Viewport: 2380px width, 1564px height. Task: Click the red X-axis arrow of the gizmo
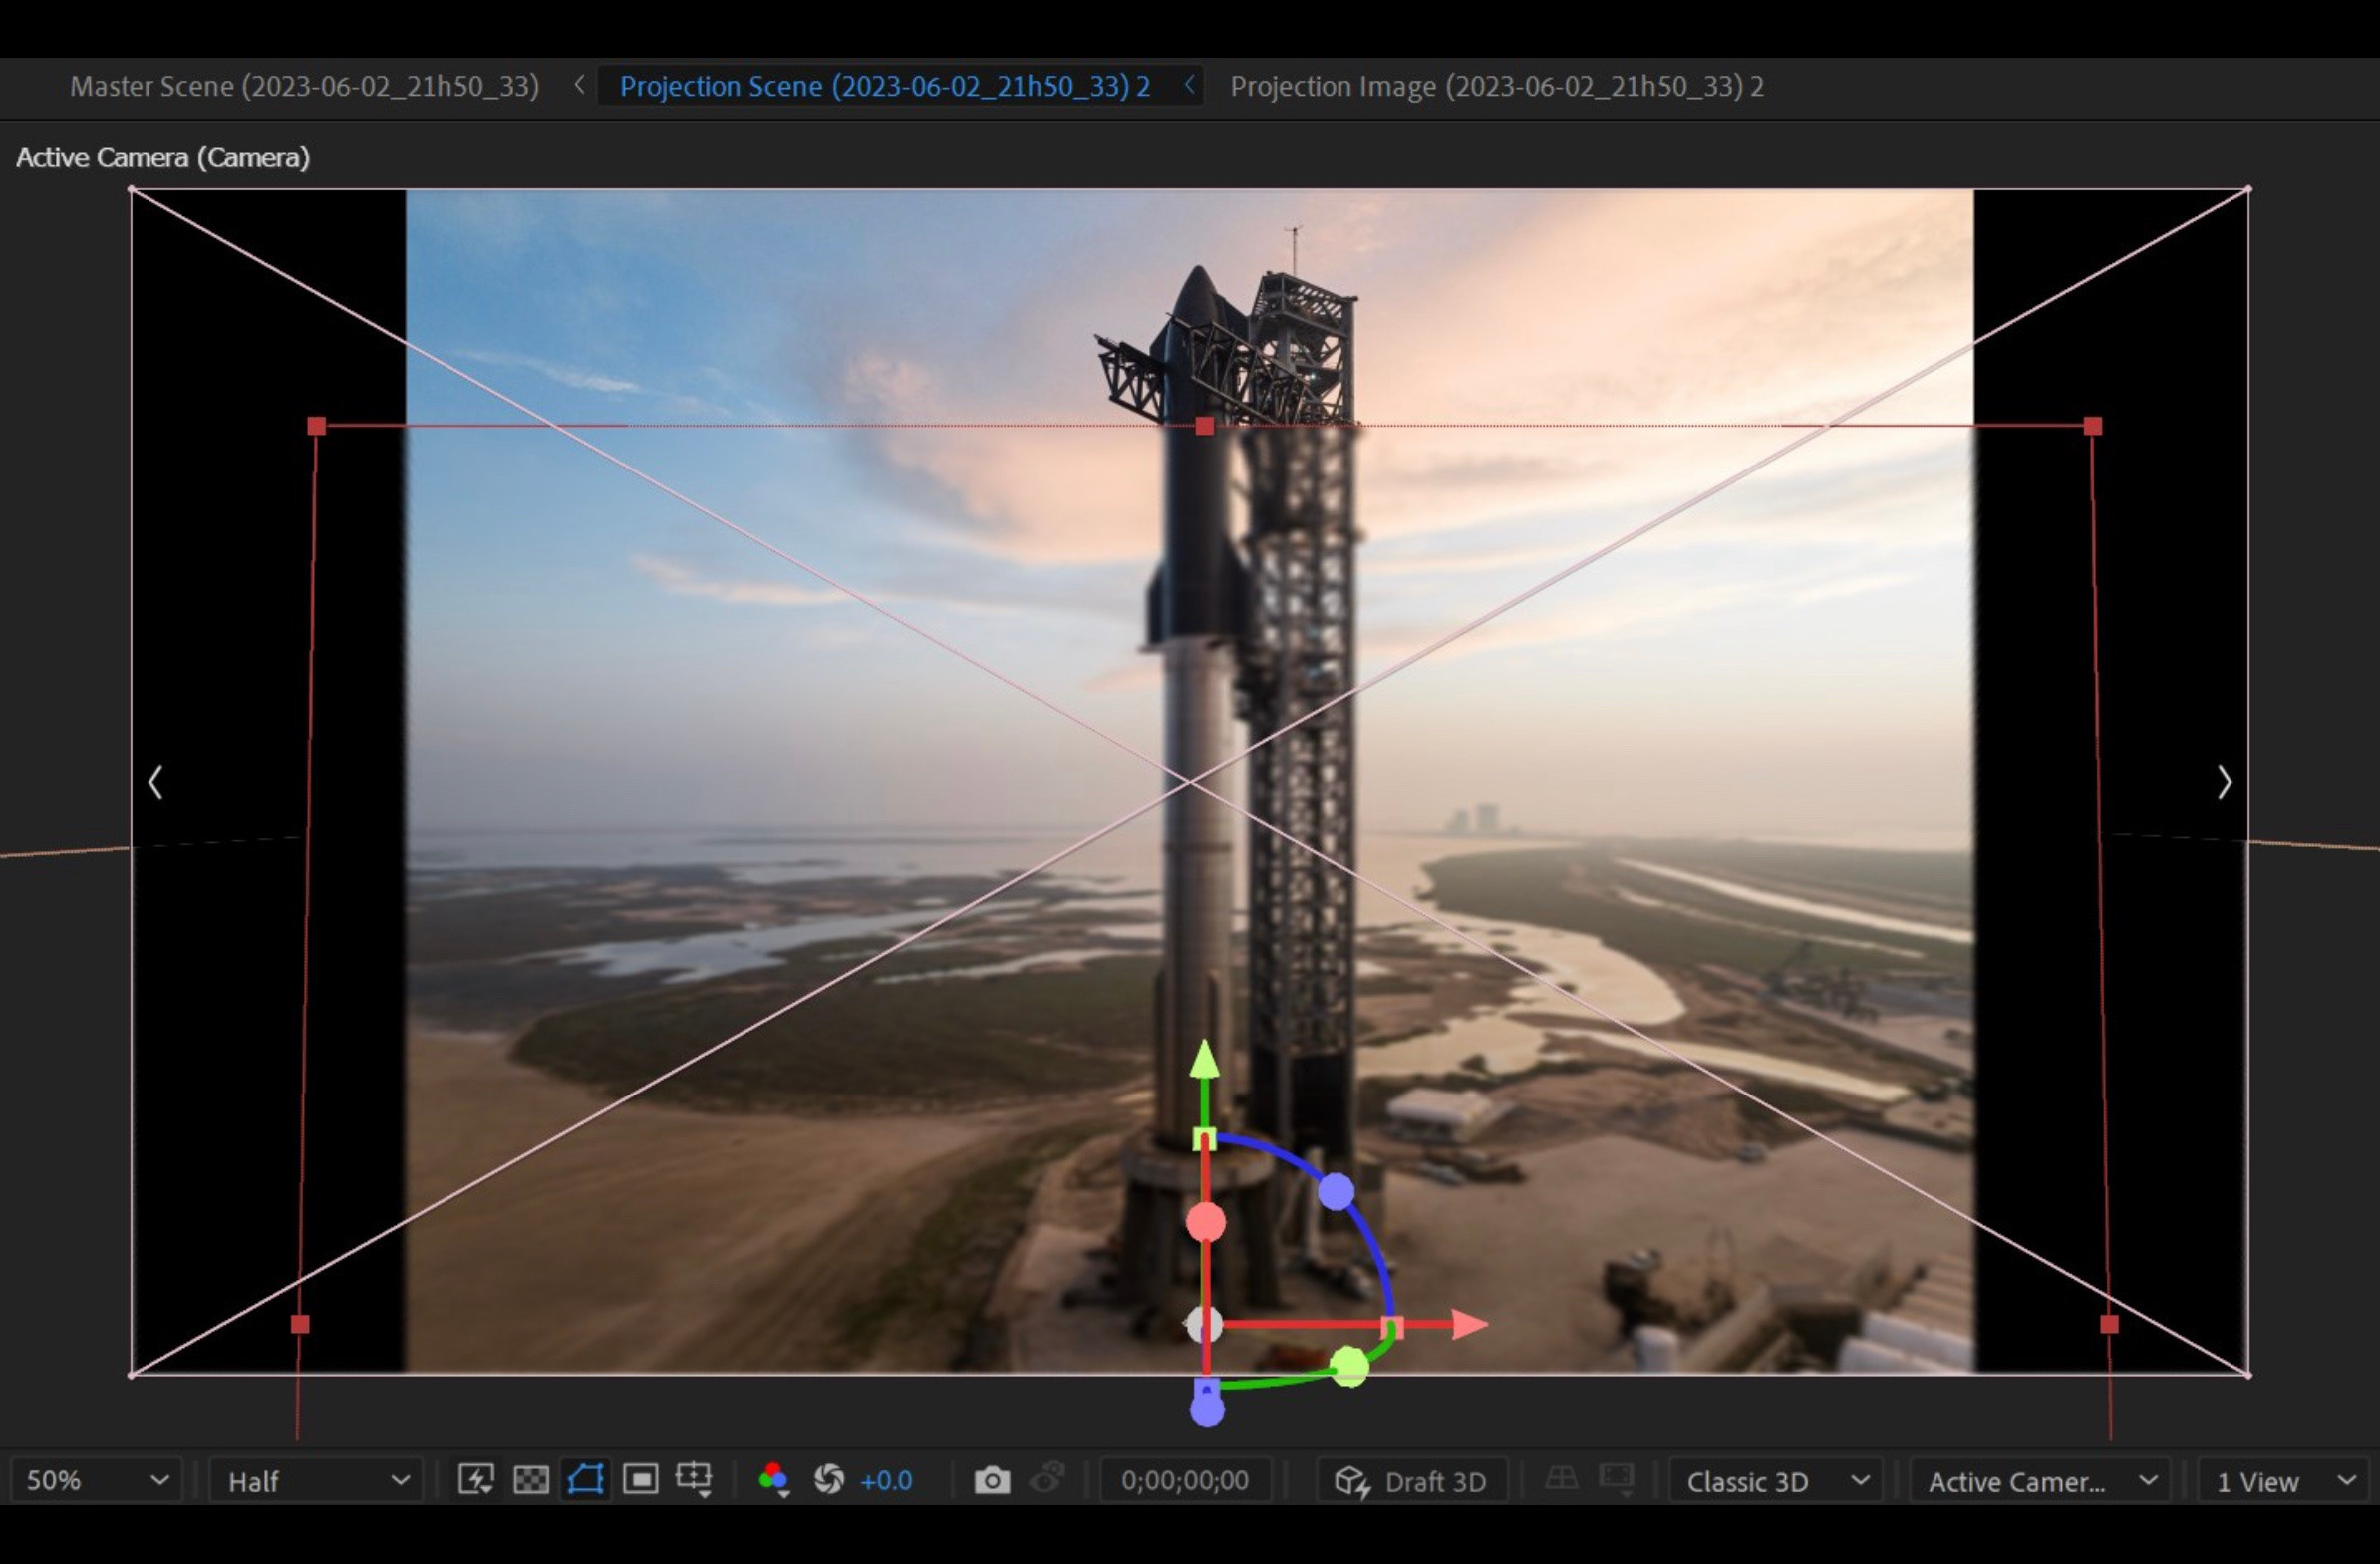click(x=1470, y=1324)
